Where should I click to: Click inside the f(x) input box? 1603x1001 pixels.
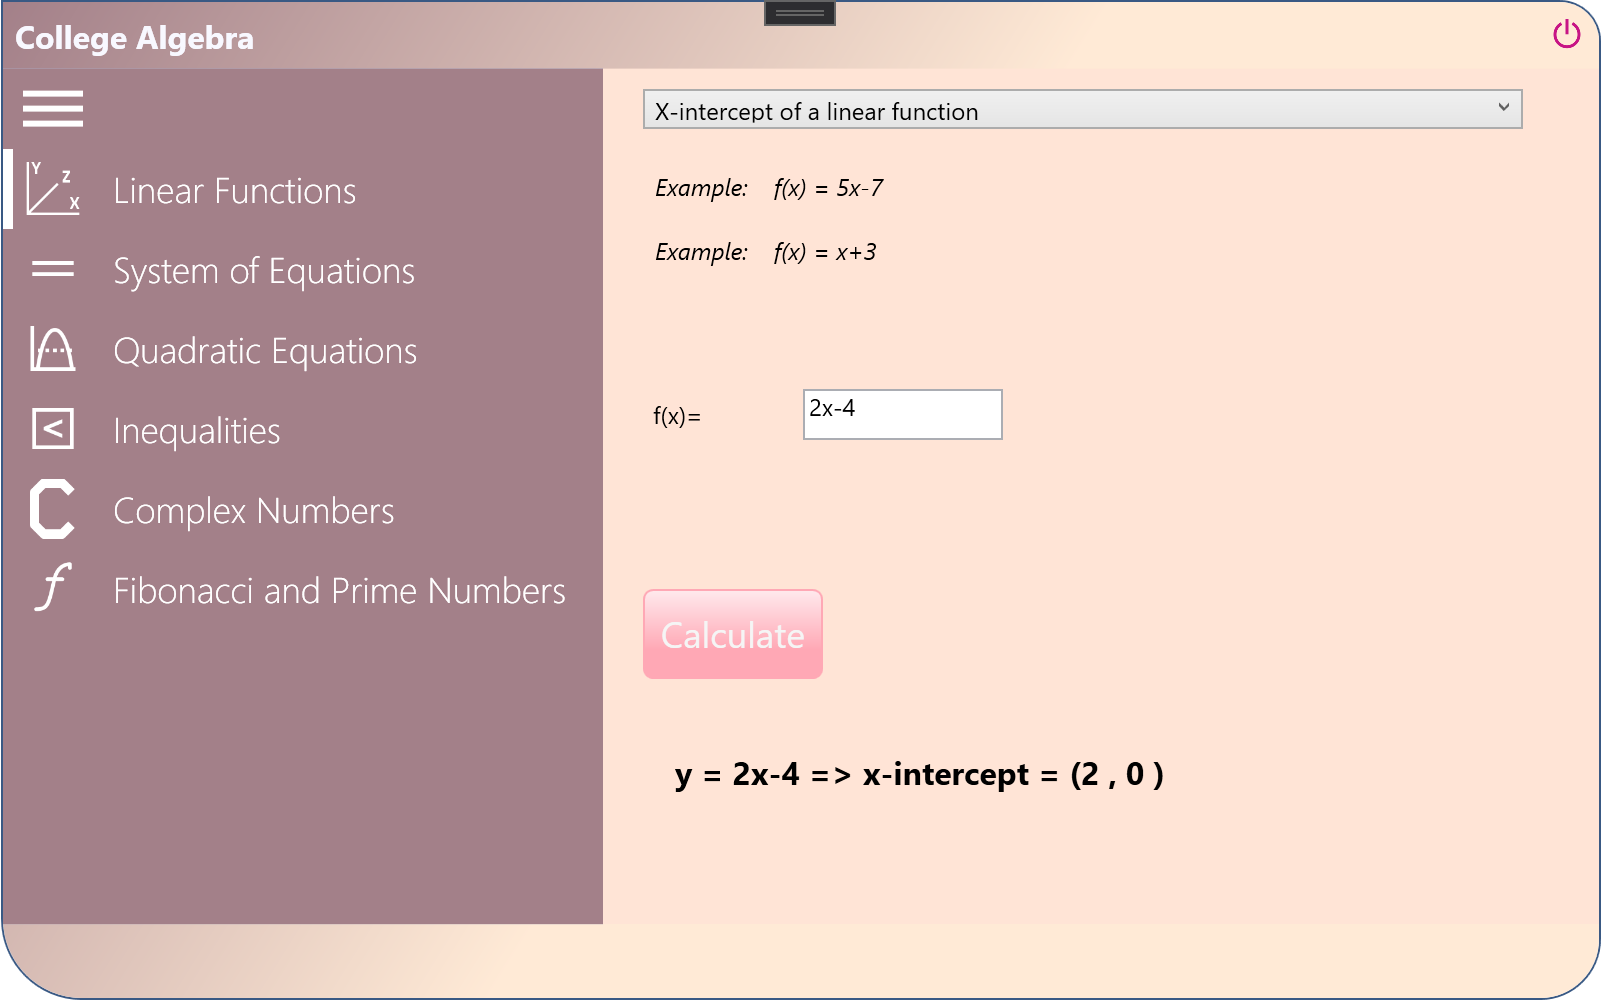[x=901, y=414]
